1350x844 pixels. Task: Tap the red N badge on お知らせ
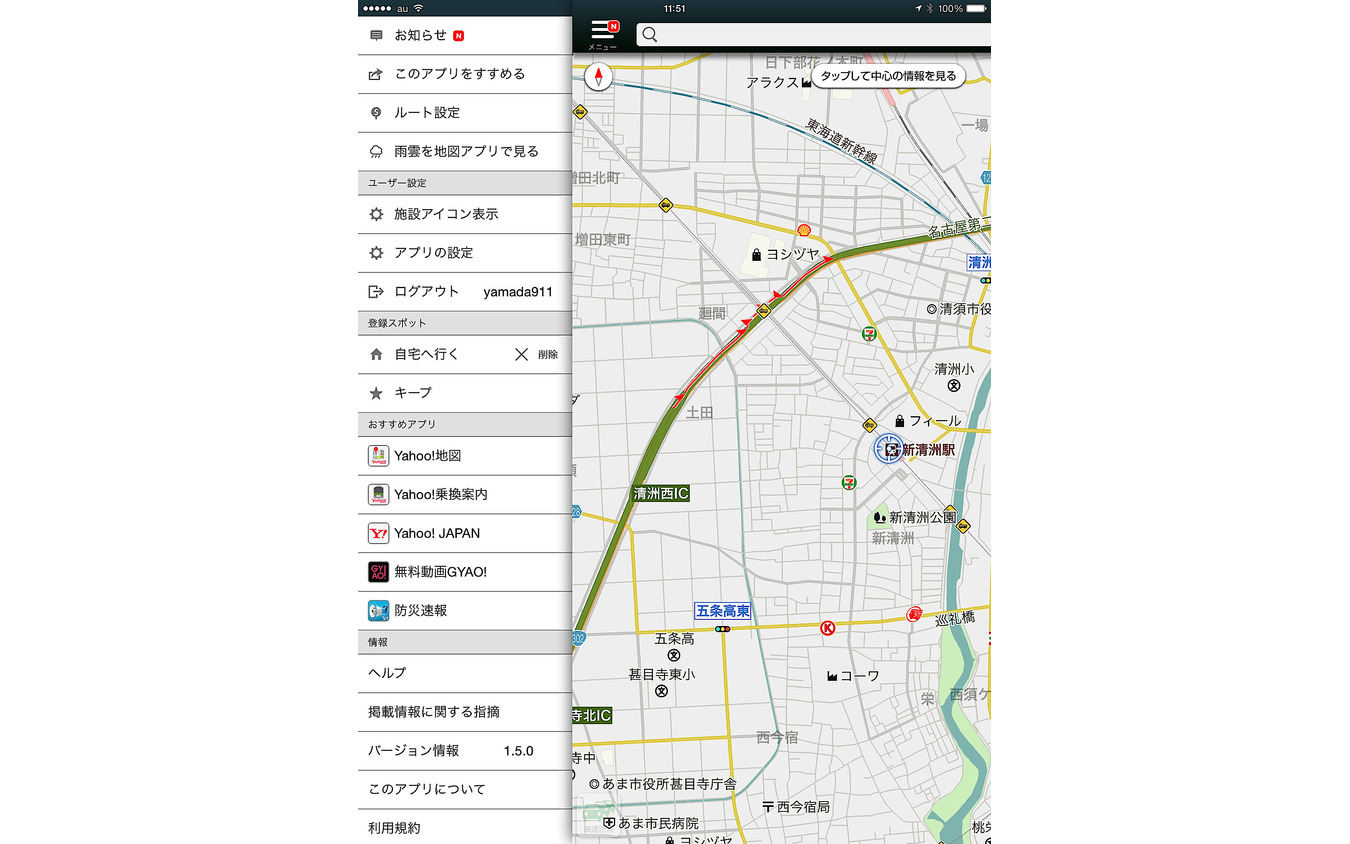(x=458, y=36)
